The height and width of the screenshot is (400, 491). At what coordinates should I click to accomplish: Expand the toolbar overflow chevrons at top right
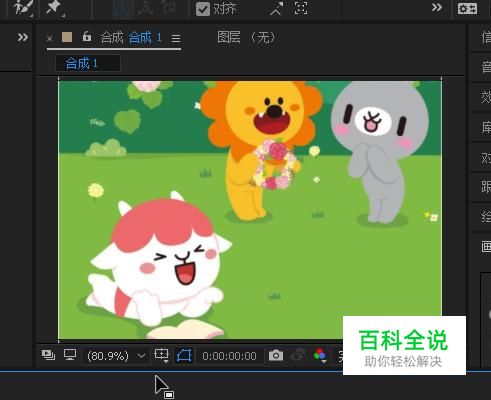click(436, 7)
